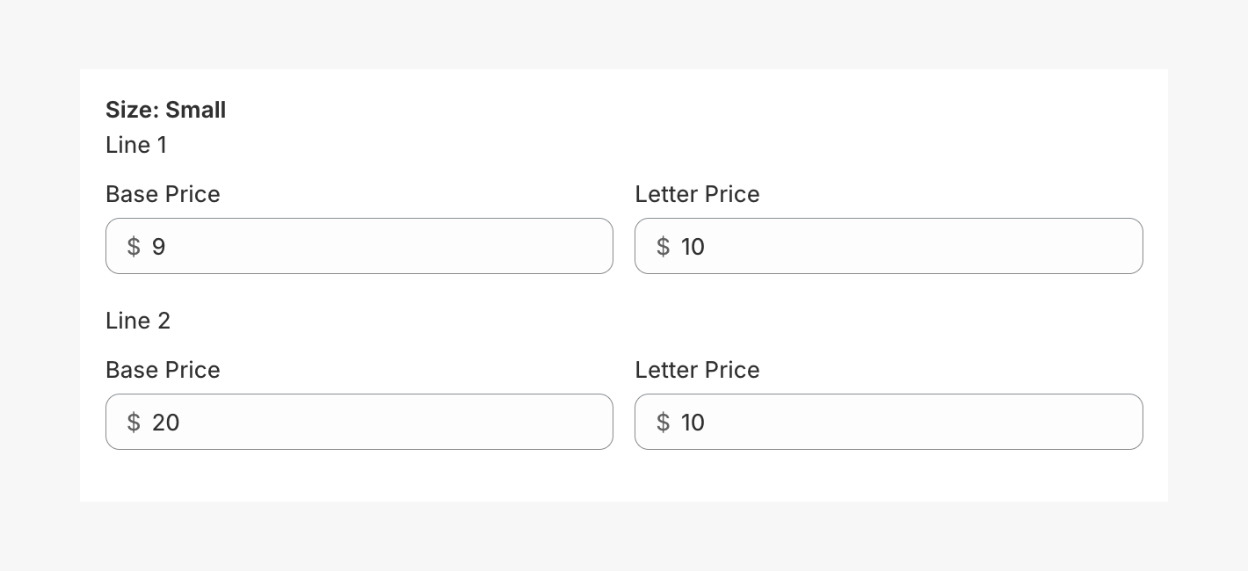Click the "Line 1" section label
This screenshot has height=571, width=1248.
[136, 145]
